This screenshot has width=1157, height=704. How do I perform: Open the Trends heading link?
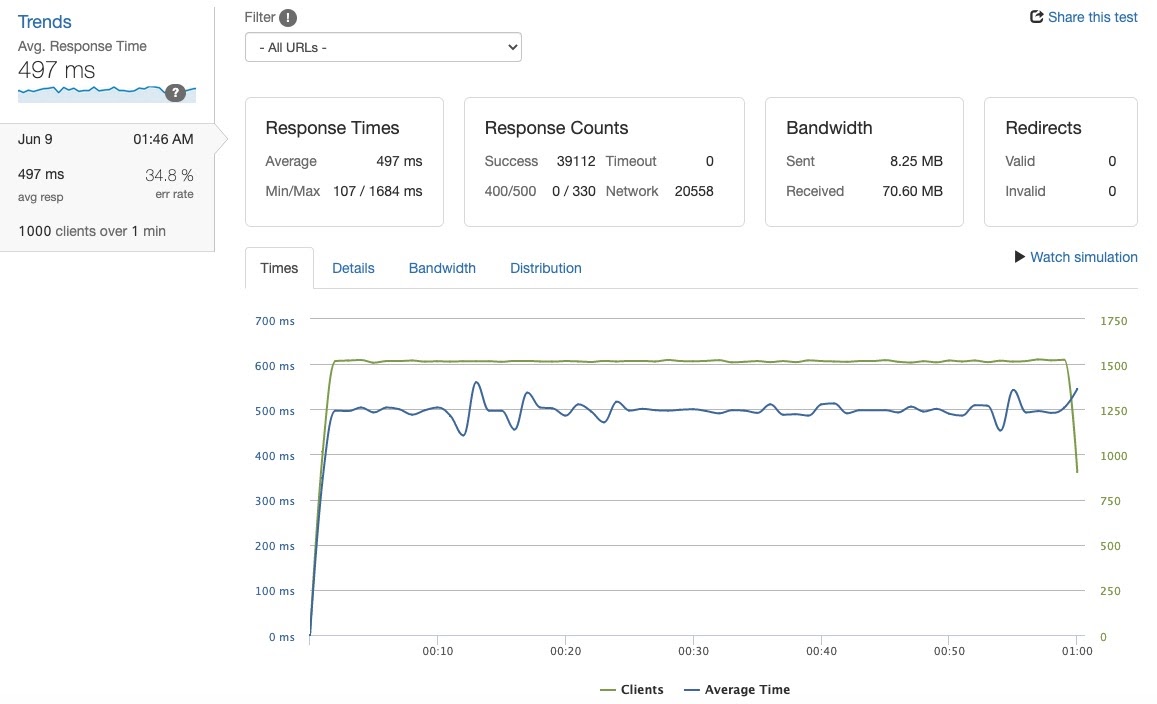coord(44,22)
